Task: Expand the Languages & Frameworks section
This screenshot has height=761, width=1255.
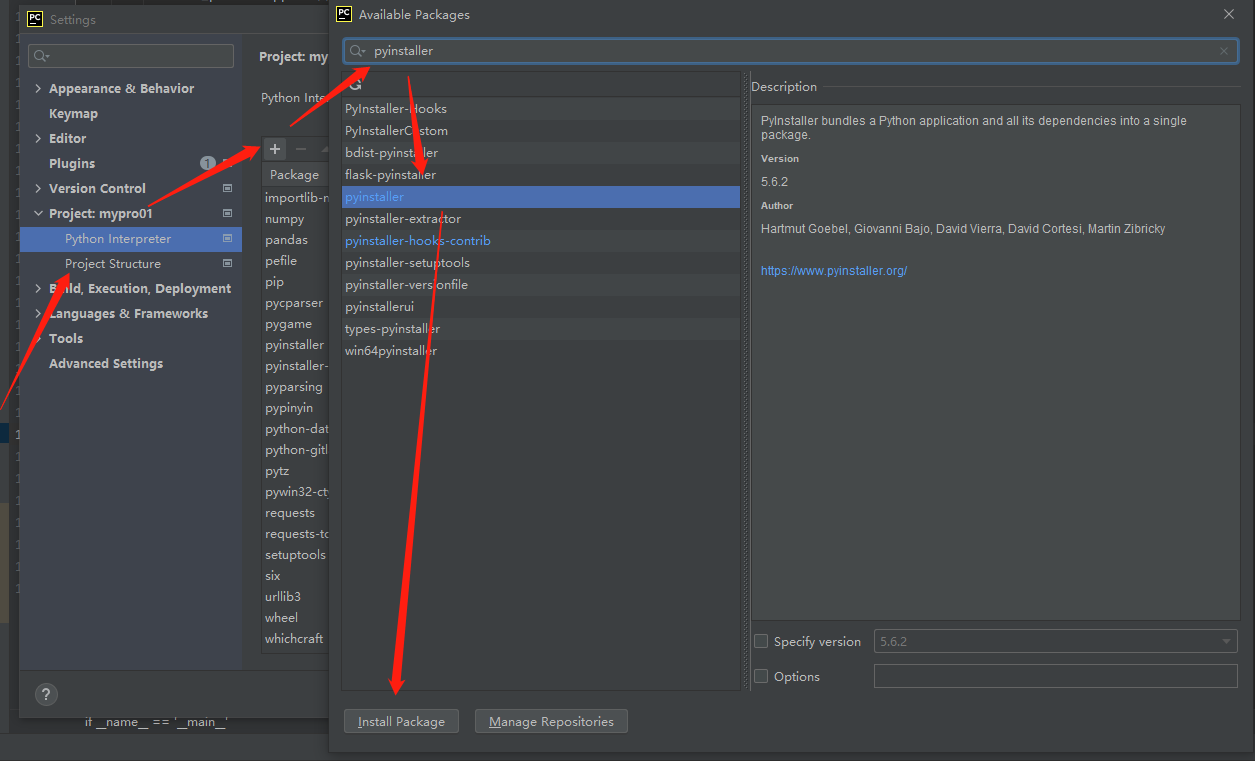Action: pos(38,314)
